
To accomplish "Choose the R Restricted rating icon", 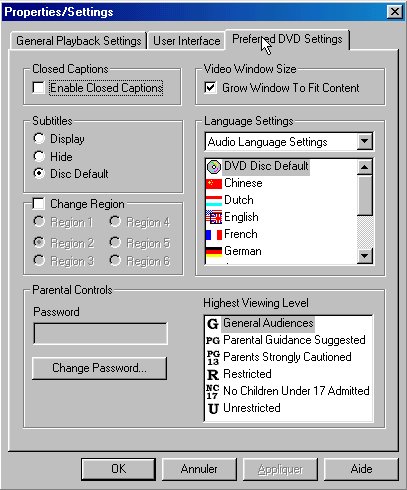I will click(213, 374).
